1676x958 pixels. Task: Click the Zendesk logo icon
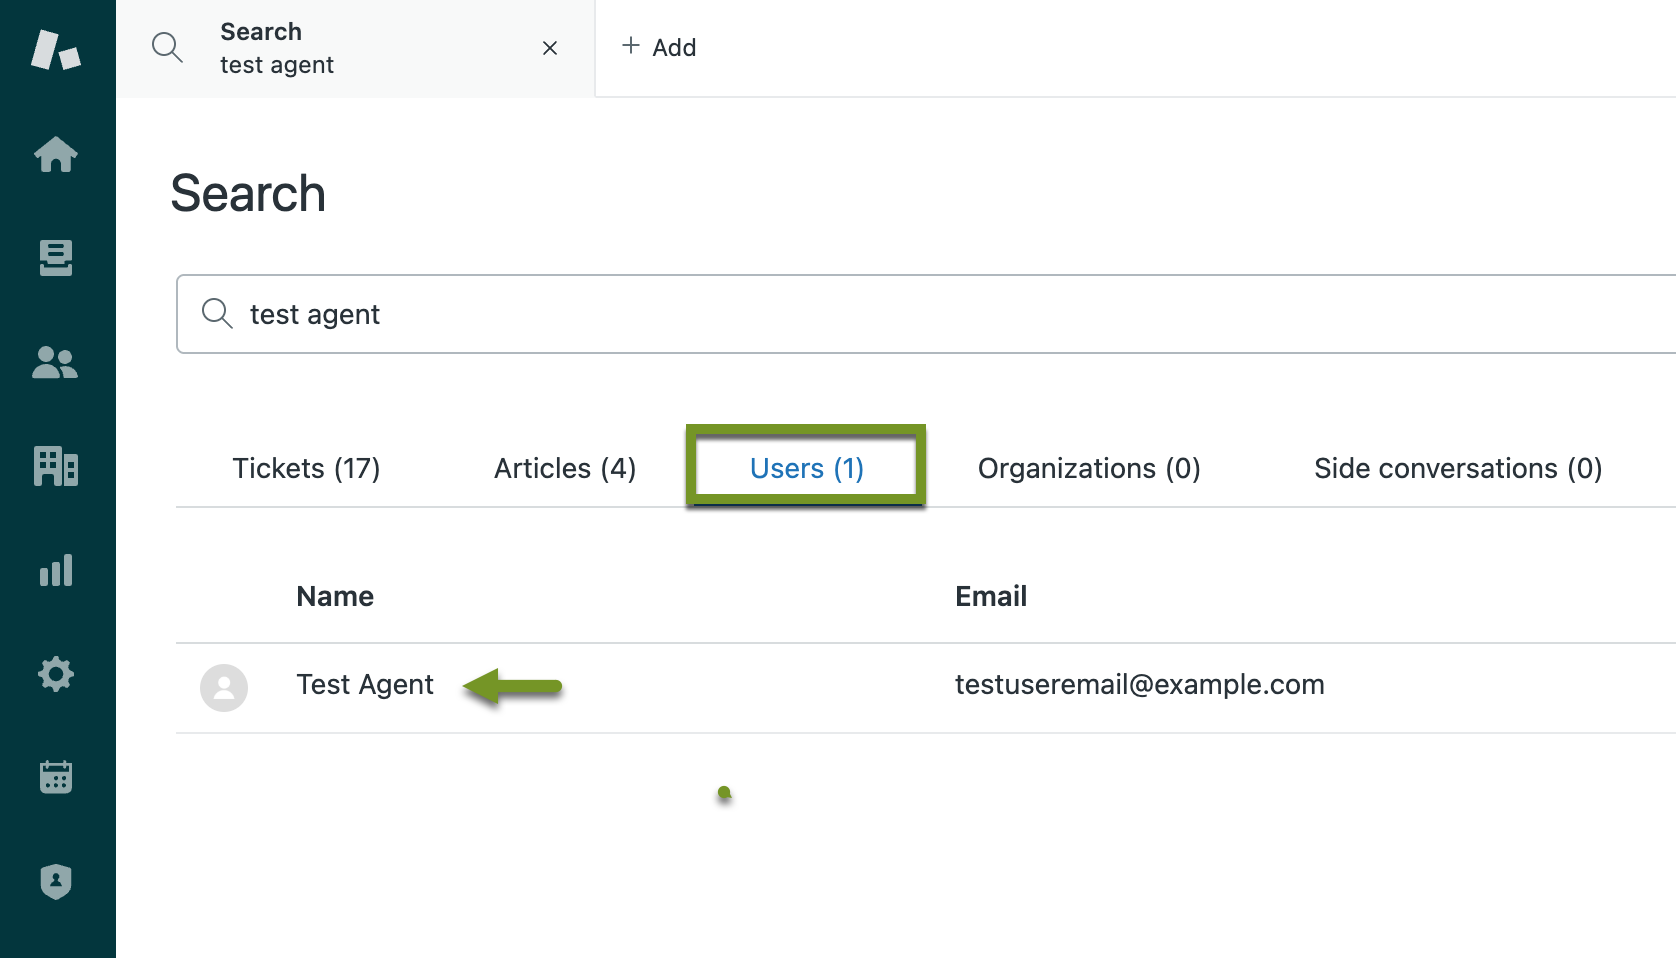[56, 50]
